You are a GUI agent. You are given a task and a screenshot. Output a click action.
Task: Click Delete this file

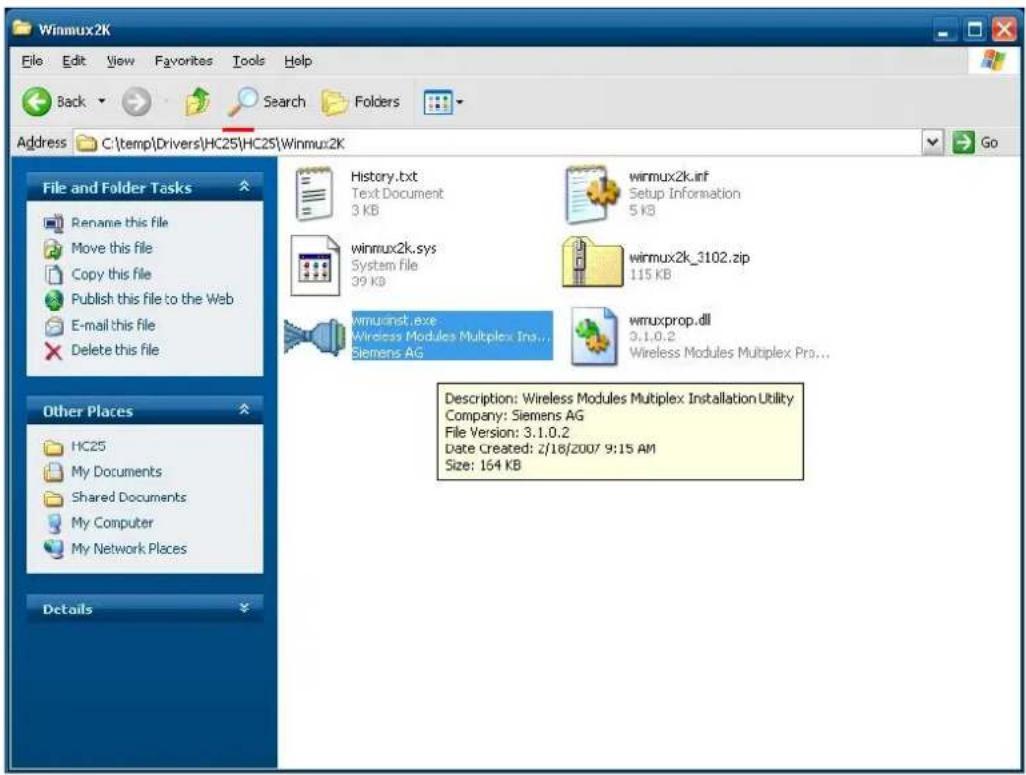115,350
